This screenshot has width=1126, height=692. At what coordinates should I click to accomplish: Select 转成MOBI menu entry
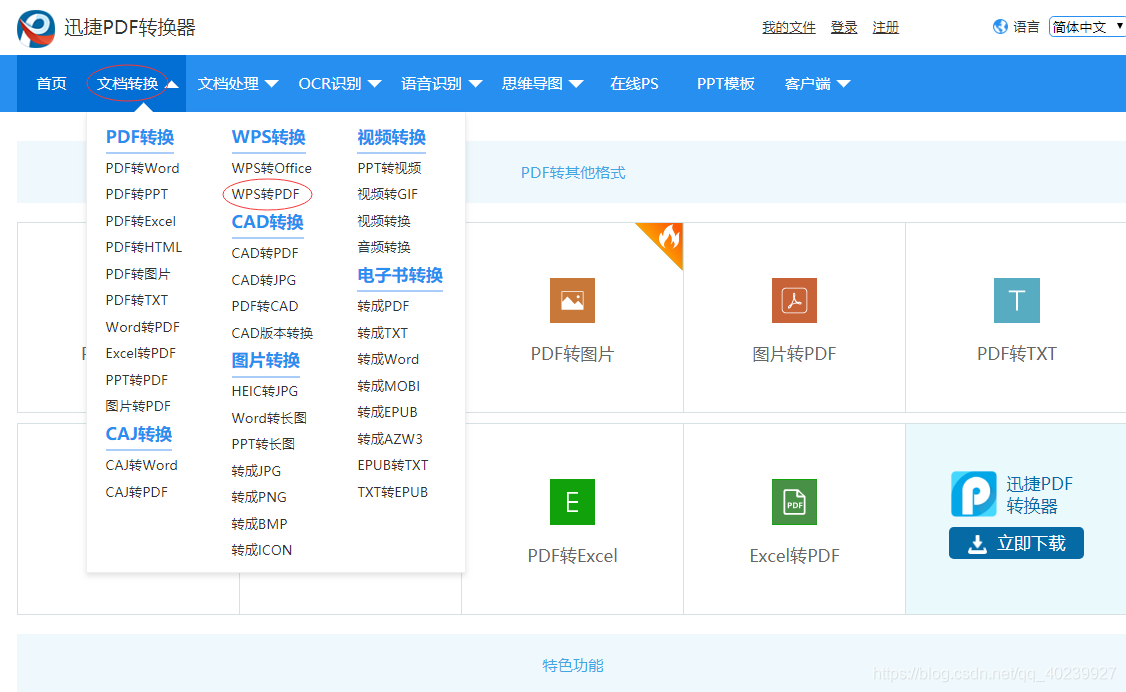(388, 386)
